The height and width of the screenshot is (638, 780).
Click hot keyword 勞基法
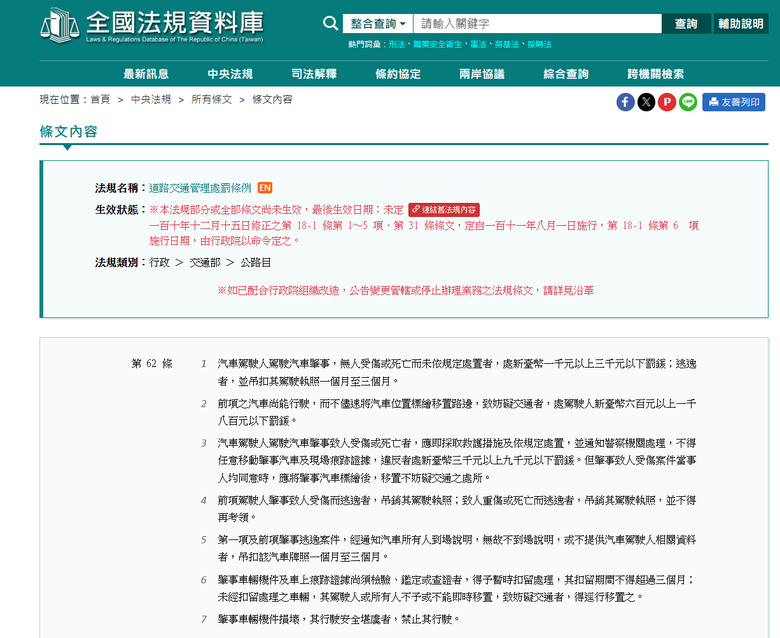click(x=507, y=44)
